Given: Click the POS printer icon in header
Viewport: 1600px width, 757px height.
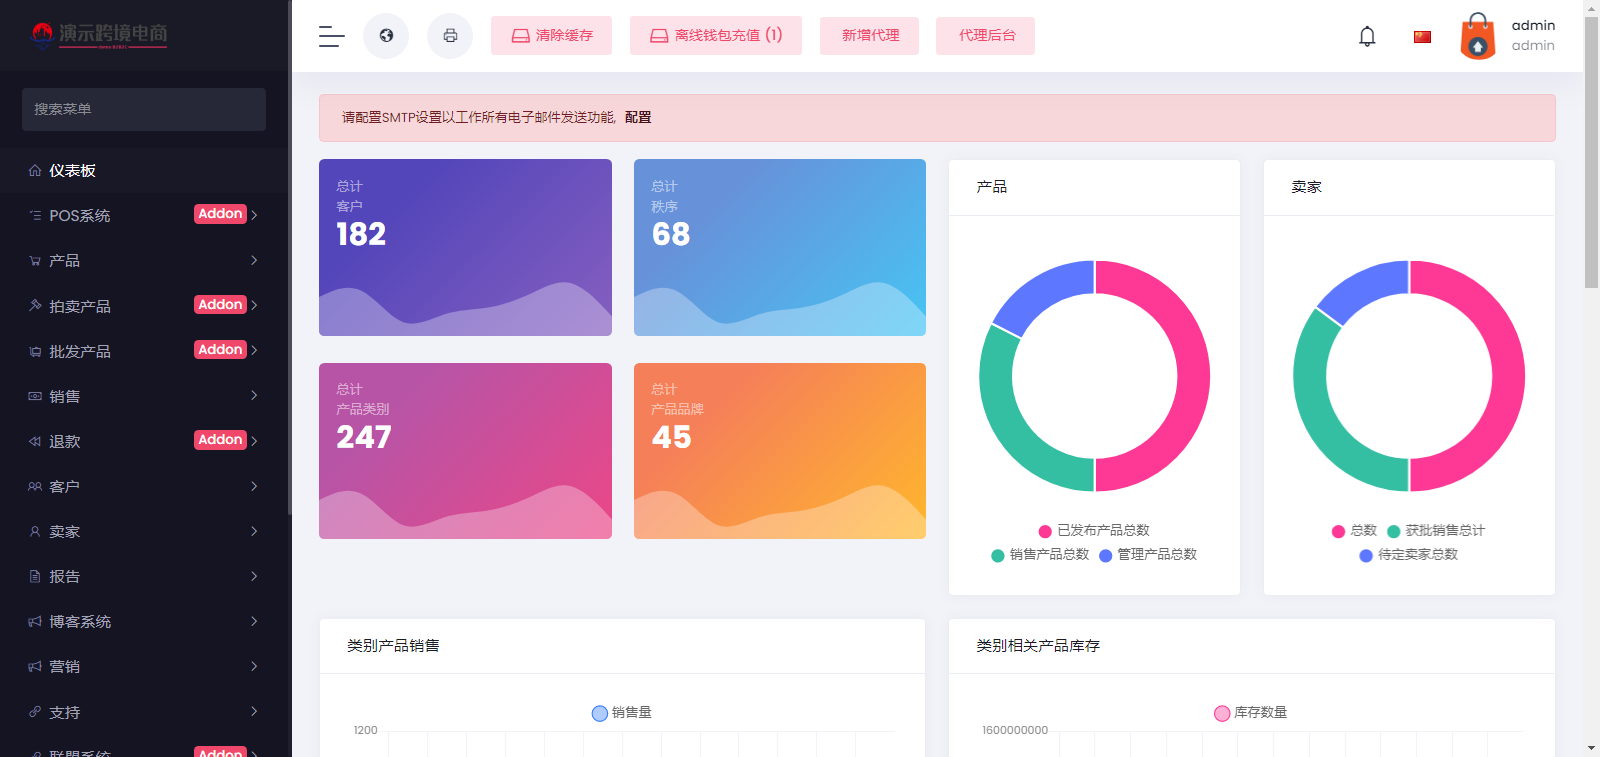Looking at the screenshot, I should click(x=450, y=36).
